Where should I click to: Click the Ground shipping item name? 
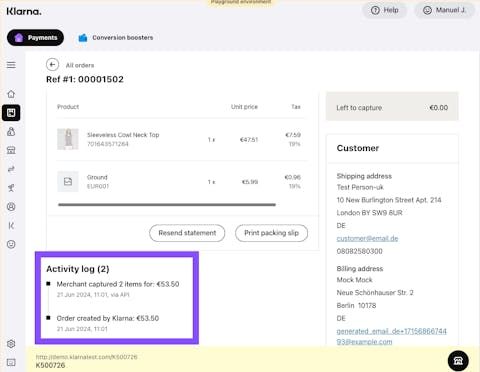pos(97,177)
